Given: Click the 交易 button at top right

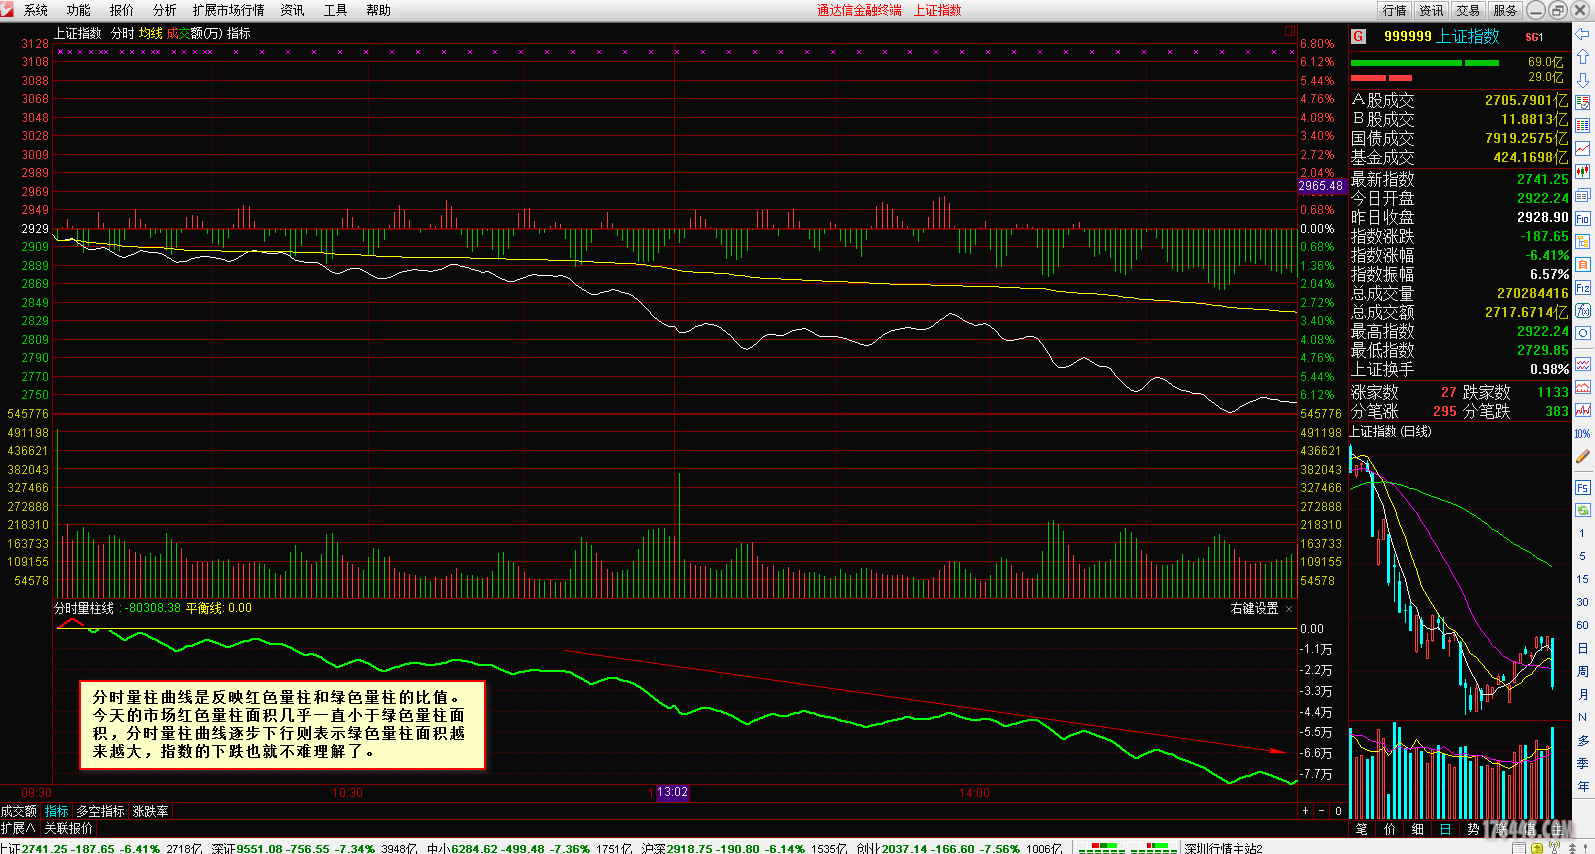Looking at the screenshot, I should (x=1468, y=10).
